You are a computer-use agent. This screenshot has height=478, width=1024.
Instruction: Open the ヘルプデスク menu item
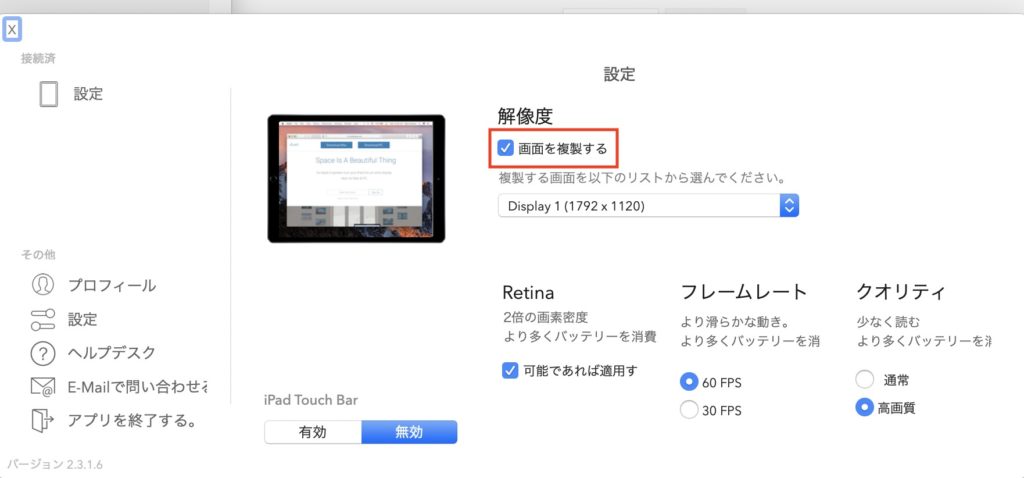point(112,353)
